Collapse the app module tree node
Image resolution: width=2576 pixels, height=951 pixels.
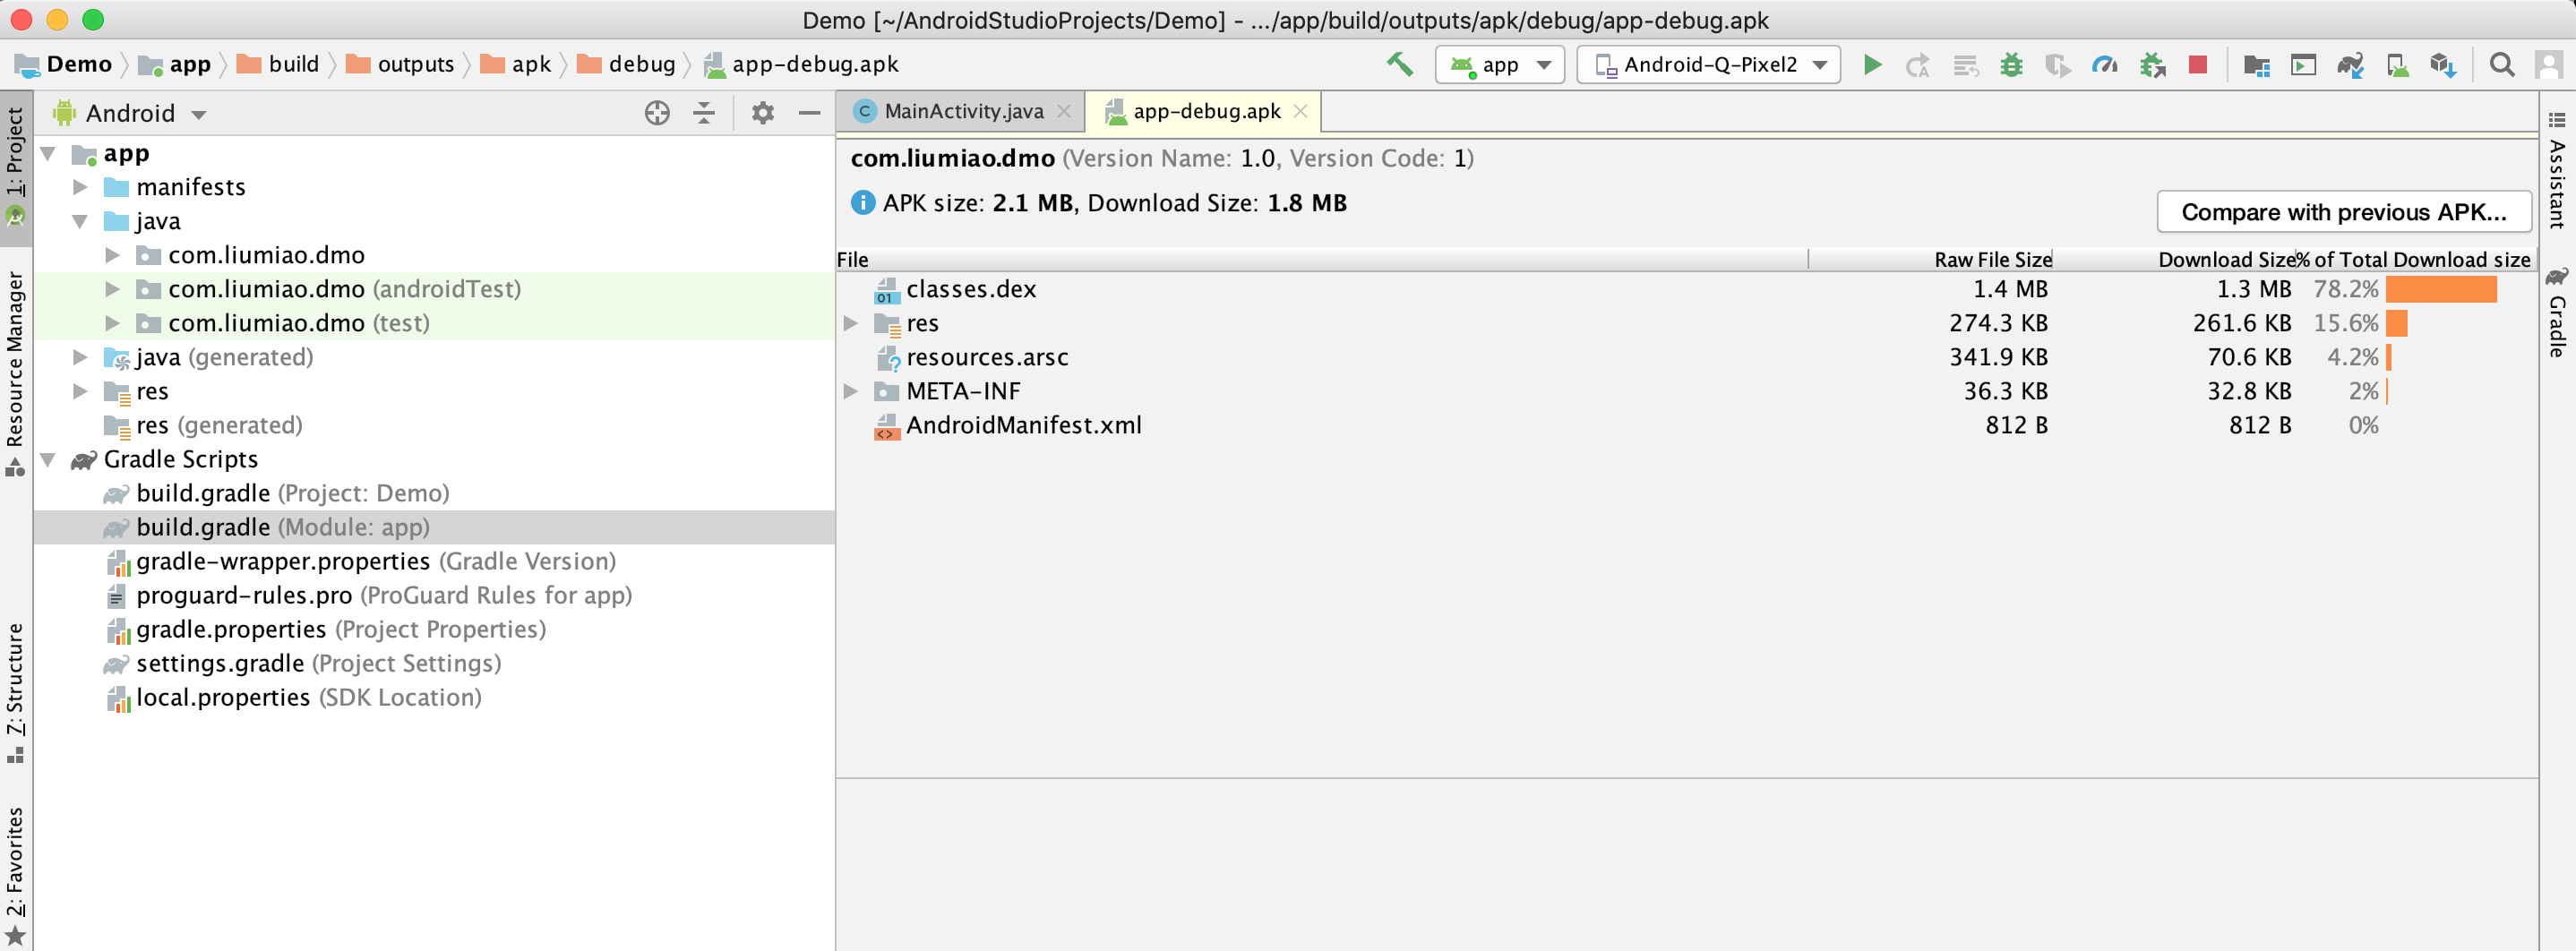(47, 154)
